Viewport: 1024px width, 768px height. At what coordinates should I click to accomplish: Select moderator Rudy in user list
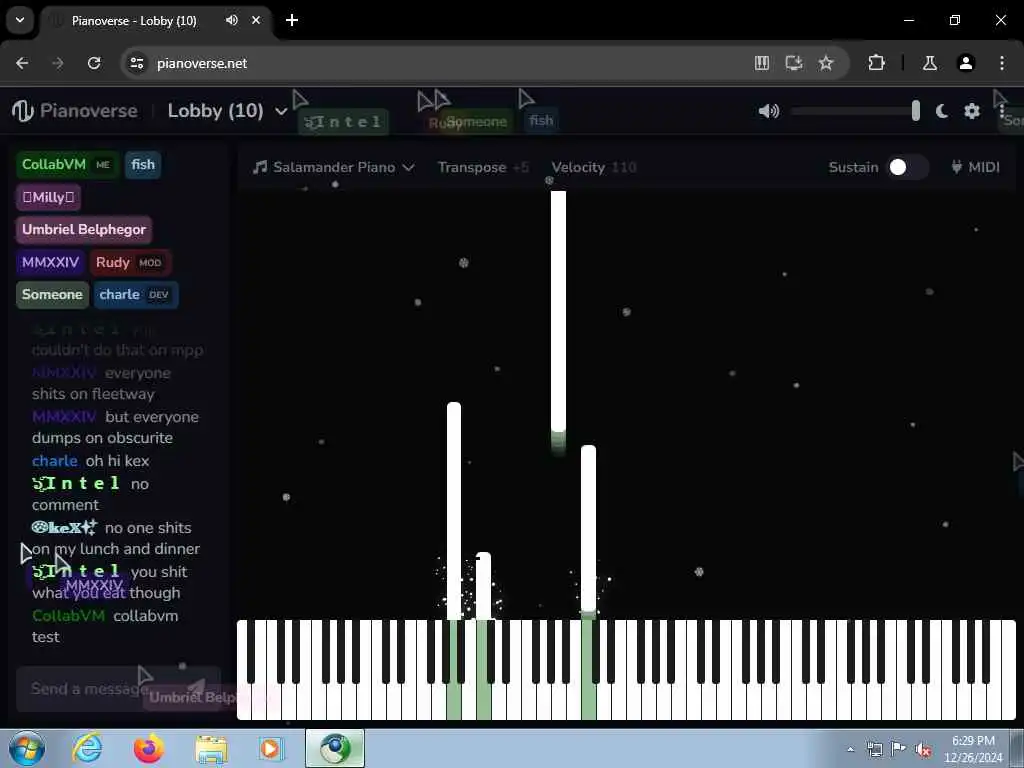(129, 263)
